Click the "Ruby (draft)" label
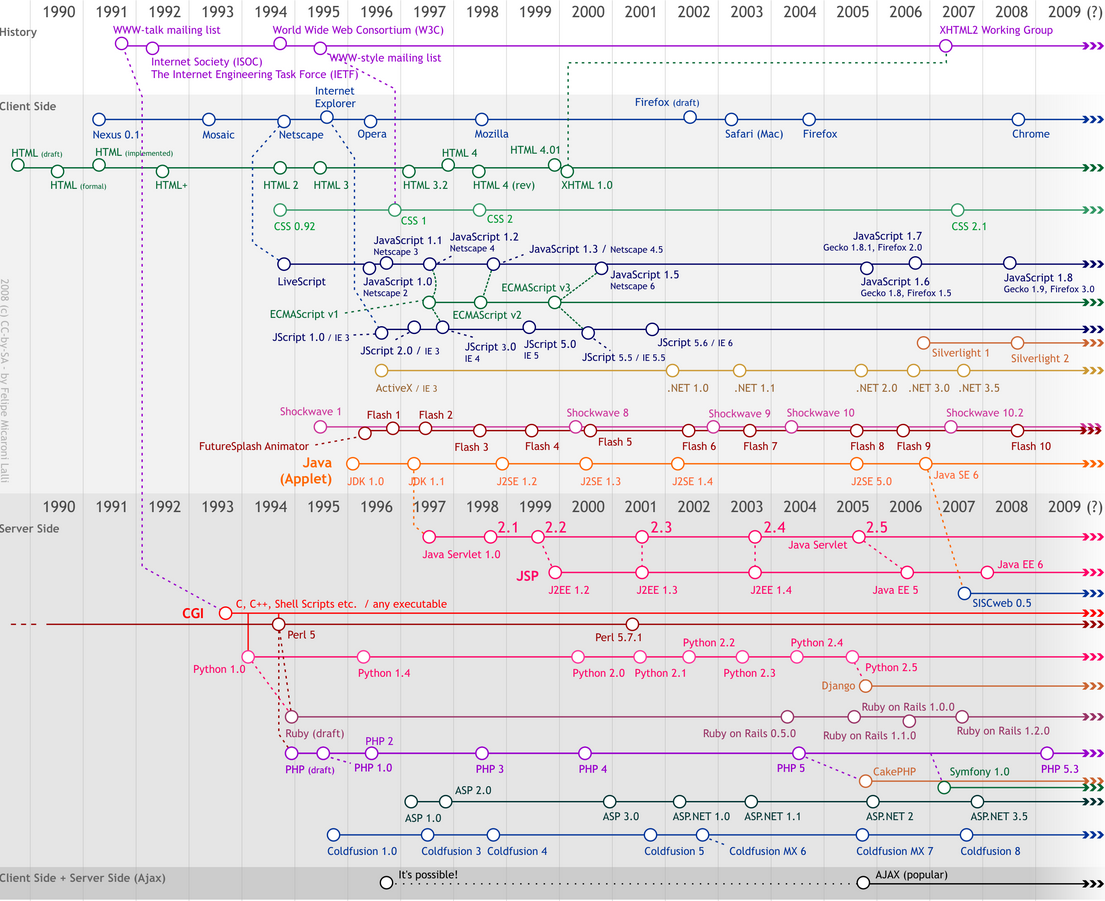1105x901 pixels. (x=314, y=734)
